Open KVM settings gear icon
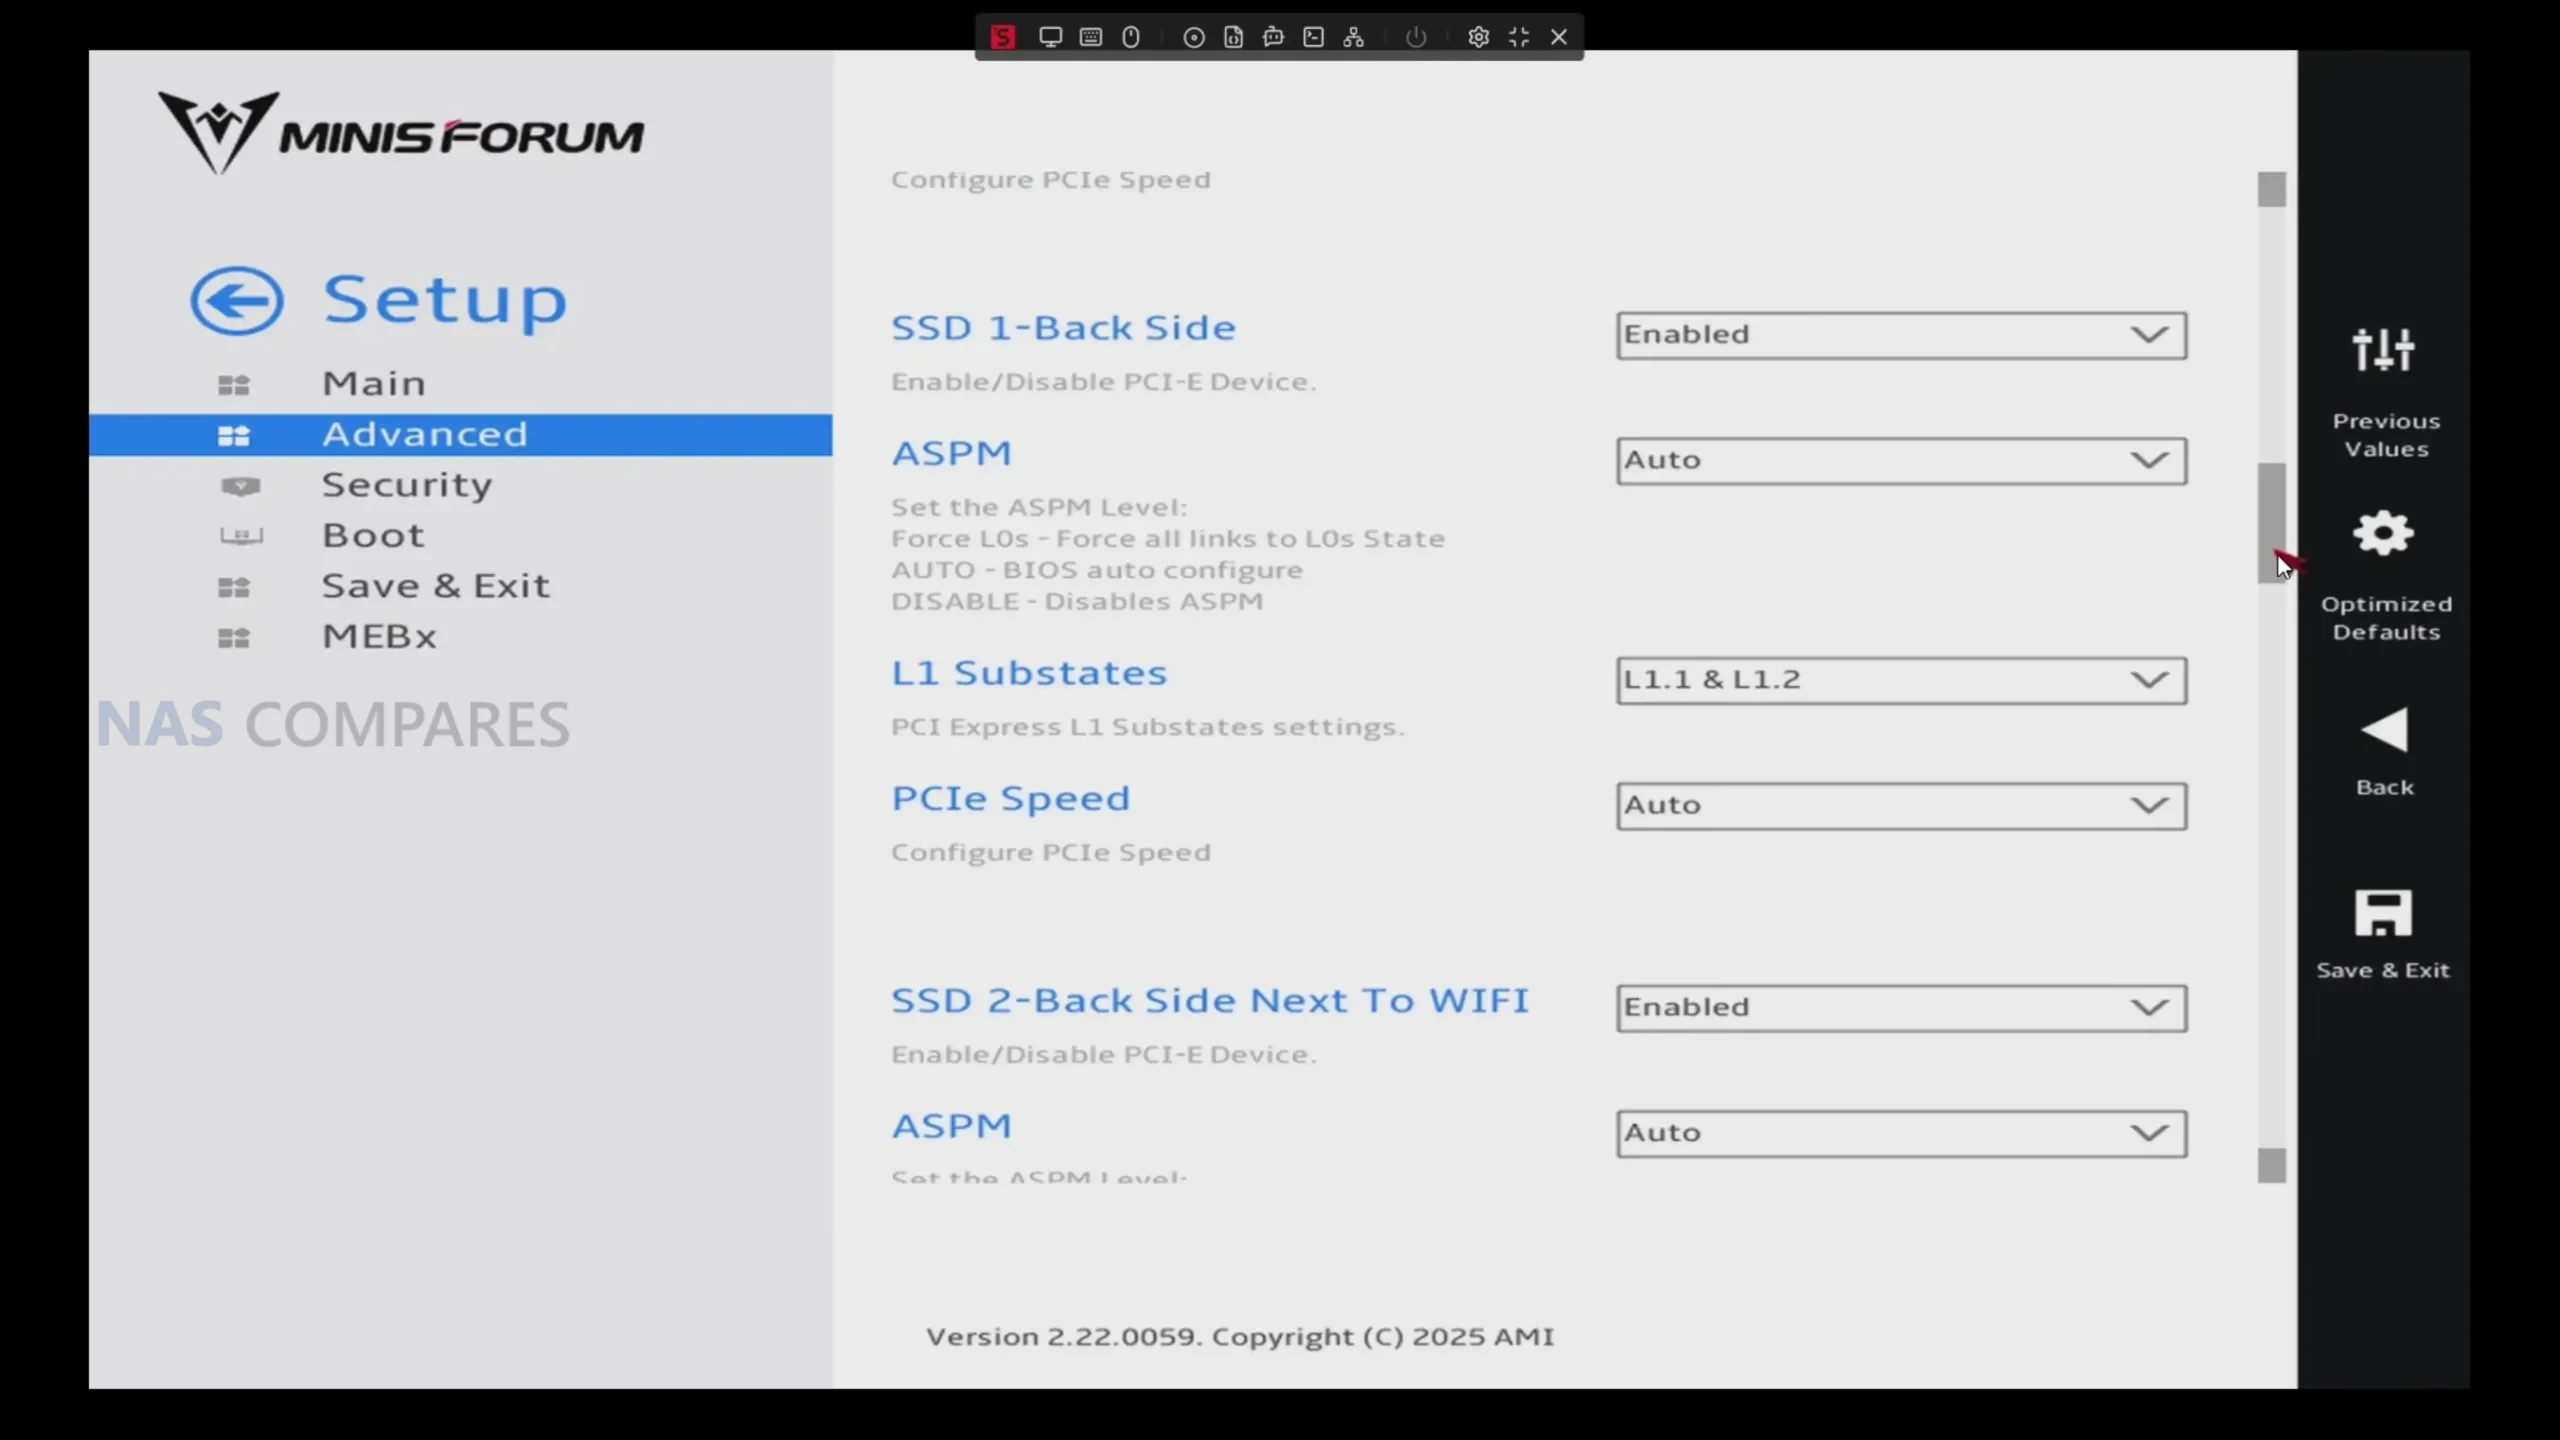This screenshot has height=1440, width=2560. click(1478, 37)
